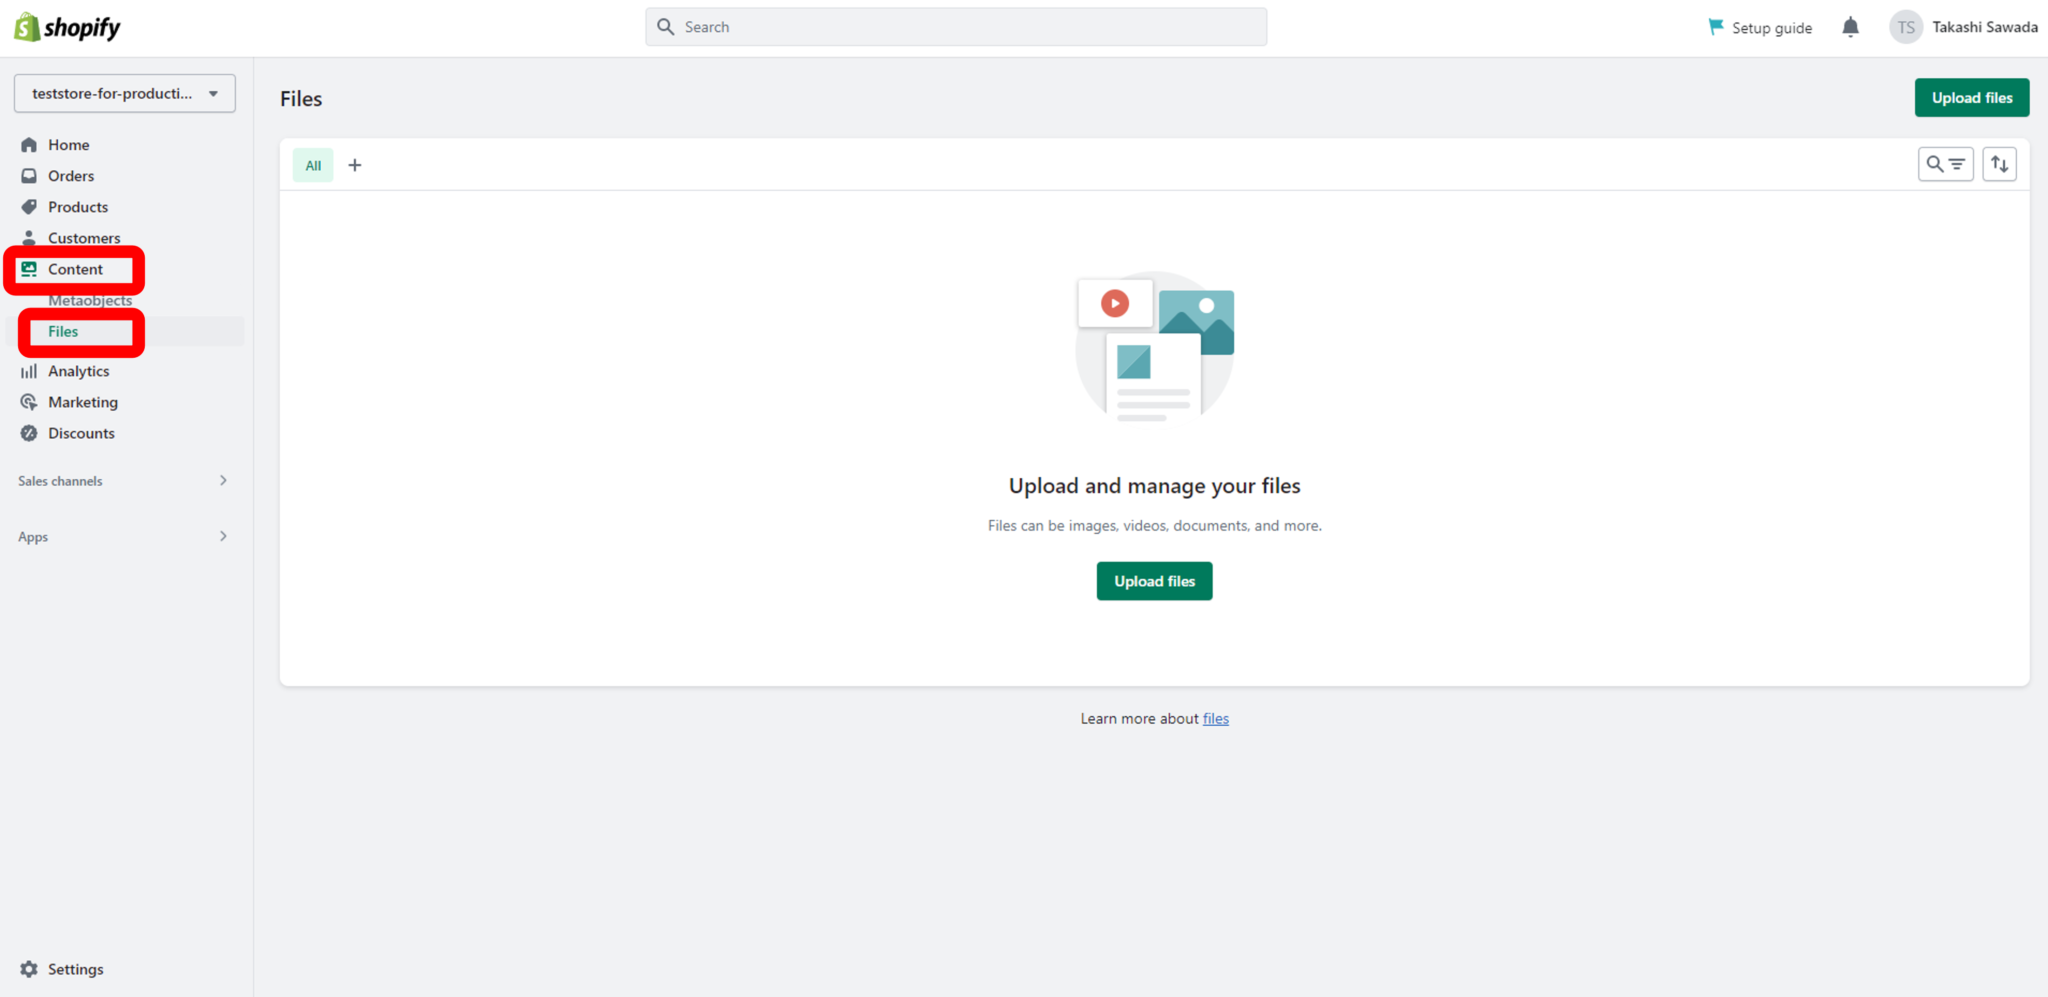Open the store name dropdown
The width and height of the screenshot is (2048, 997).
click(124, 93)
